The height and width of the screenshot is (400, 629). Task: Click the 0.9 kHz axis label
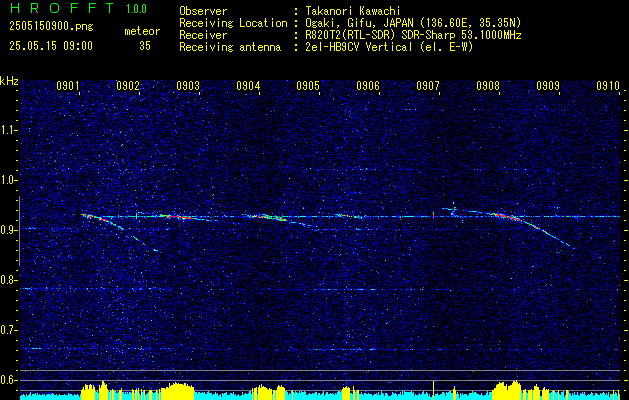click(8, 230)
